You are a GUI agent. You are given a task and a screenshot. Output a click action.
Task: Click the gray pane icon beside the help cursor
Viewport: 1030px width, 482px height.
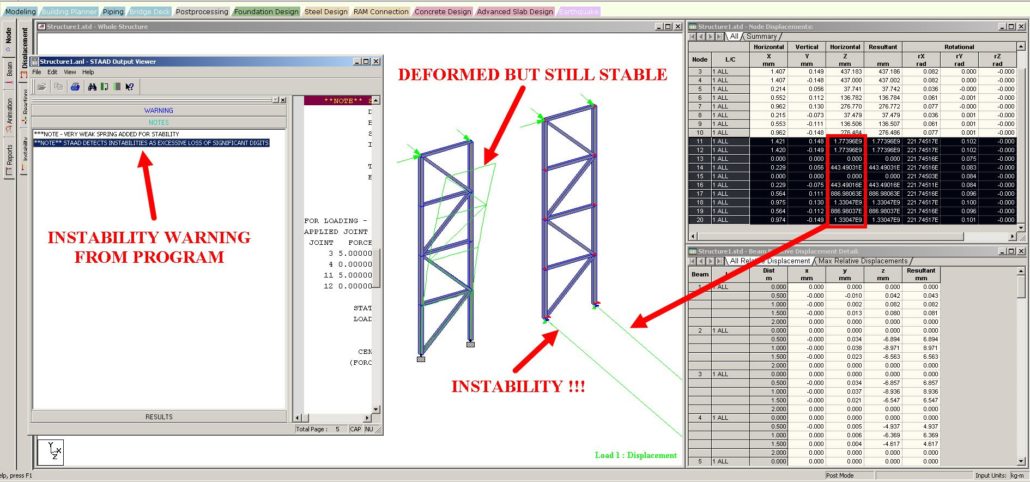[117, 87]
